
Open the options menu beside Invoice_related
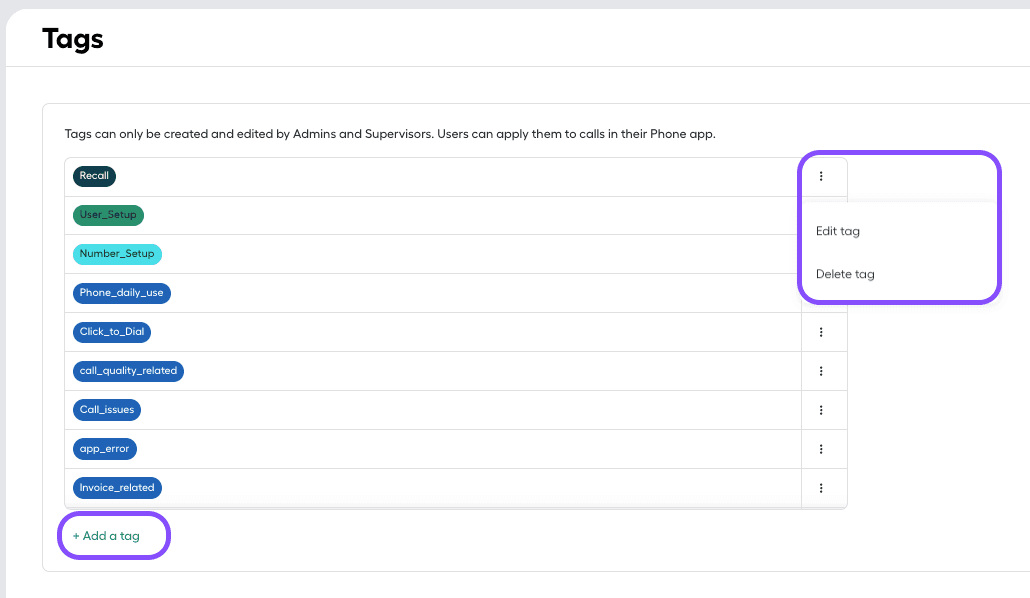(x=822, y=488)
